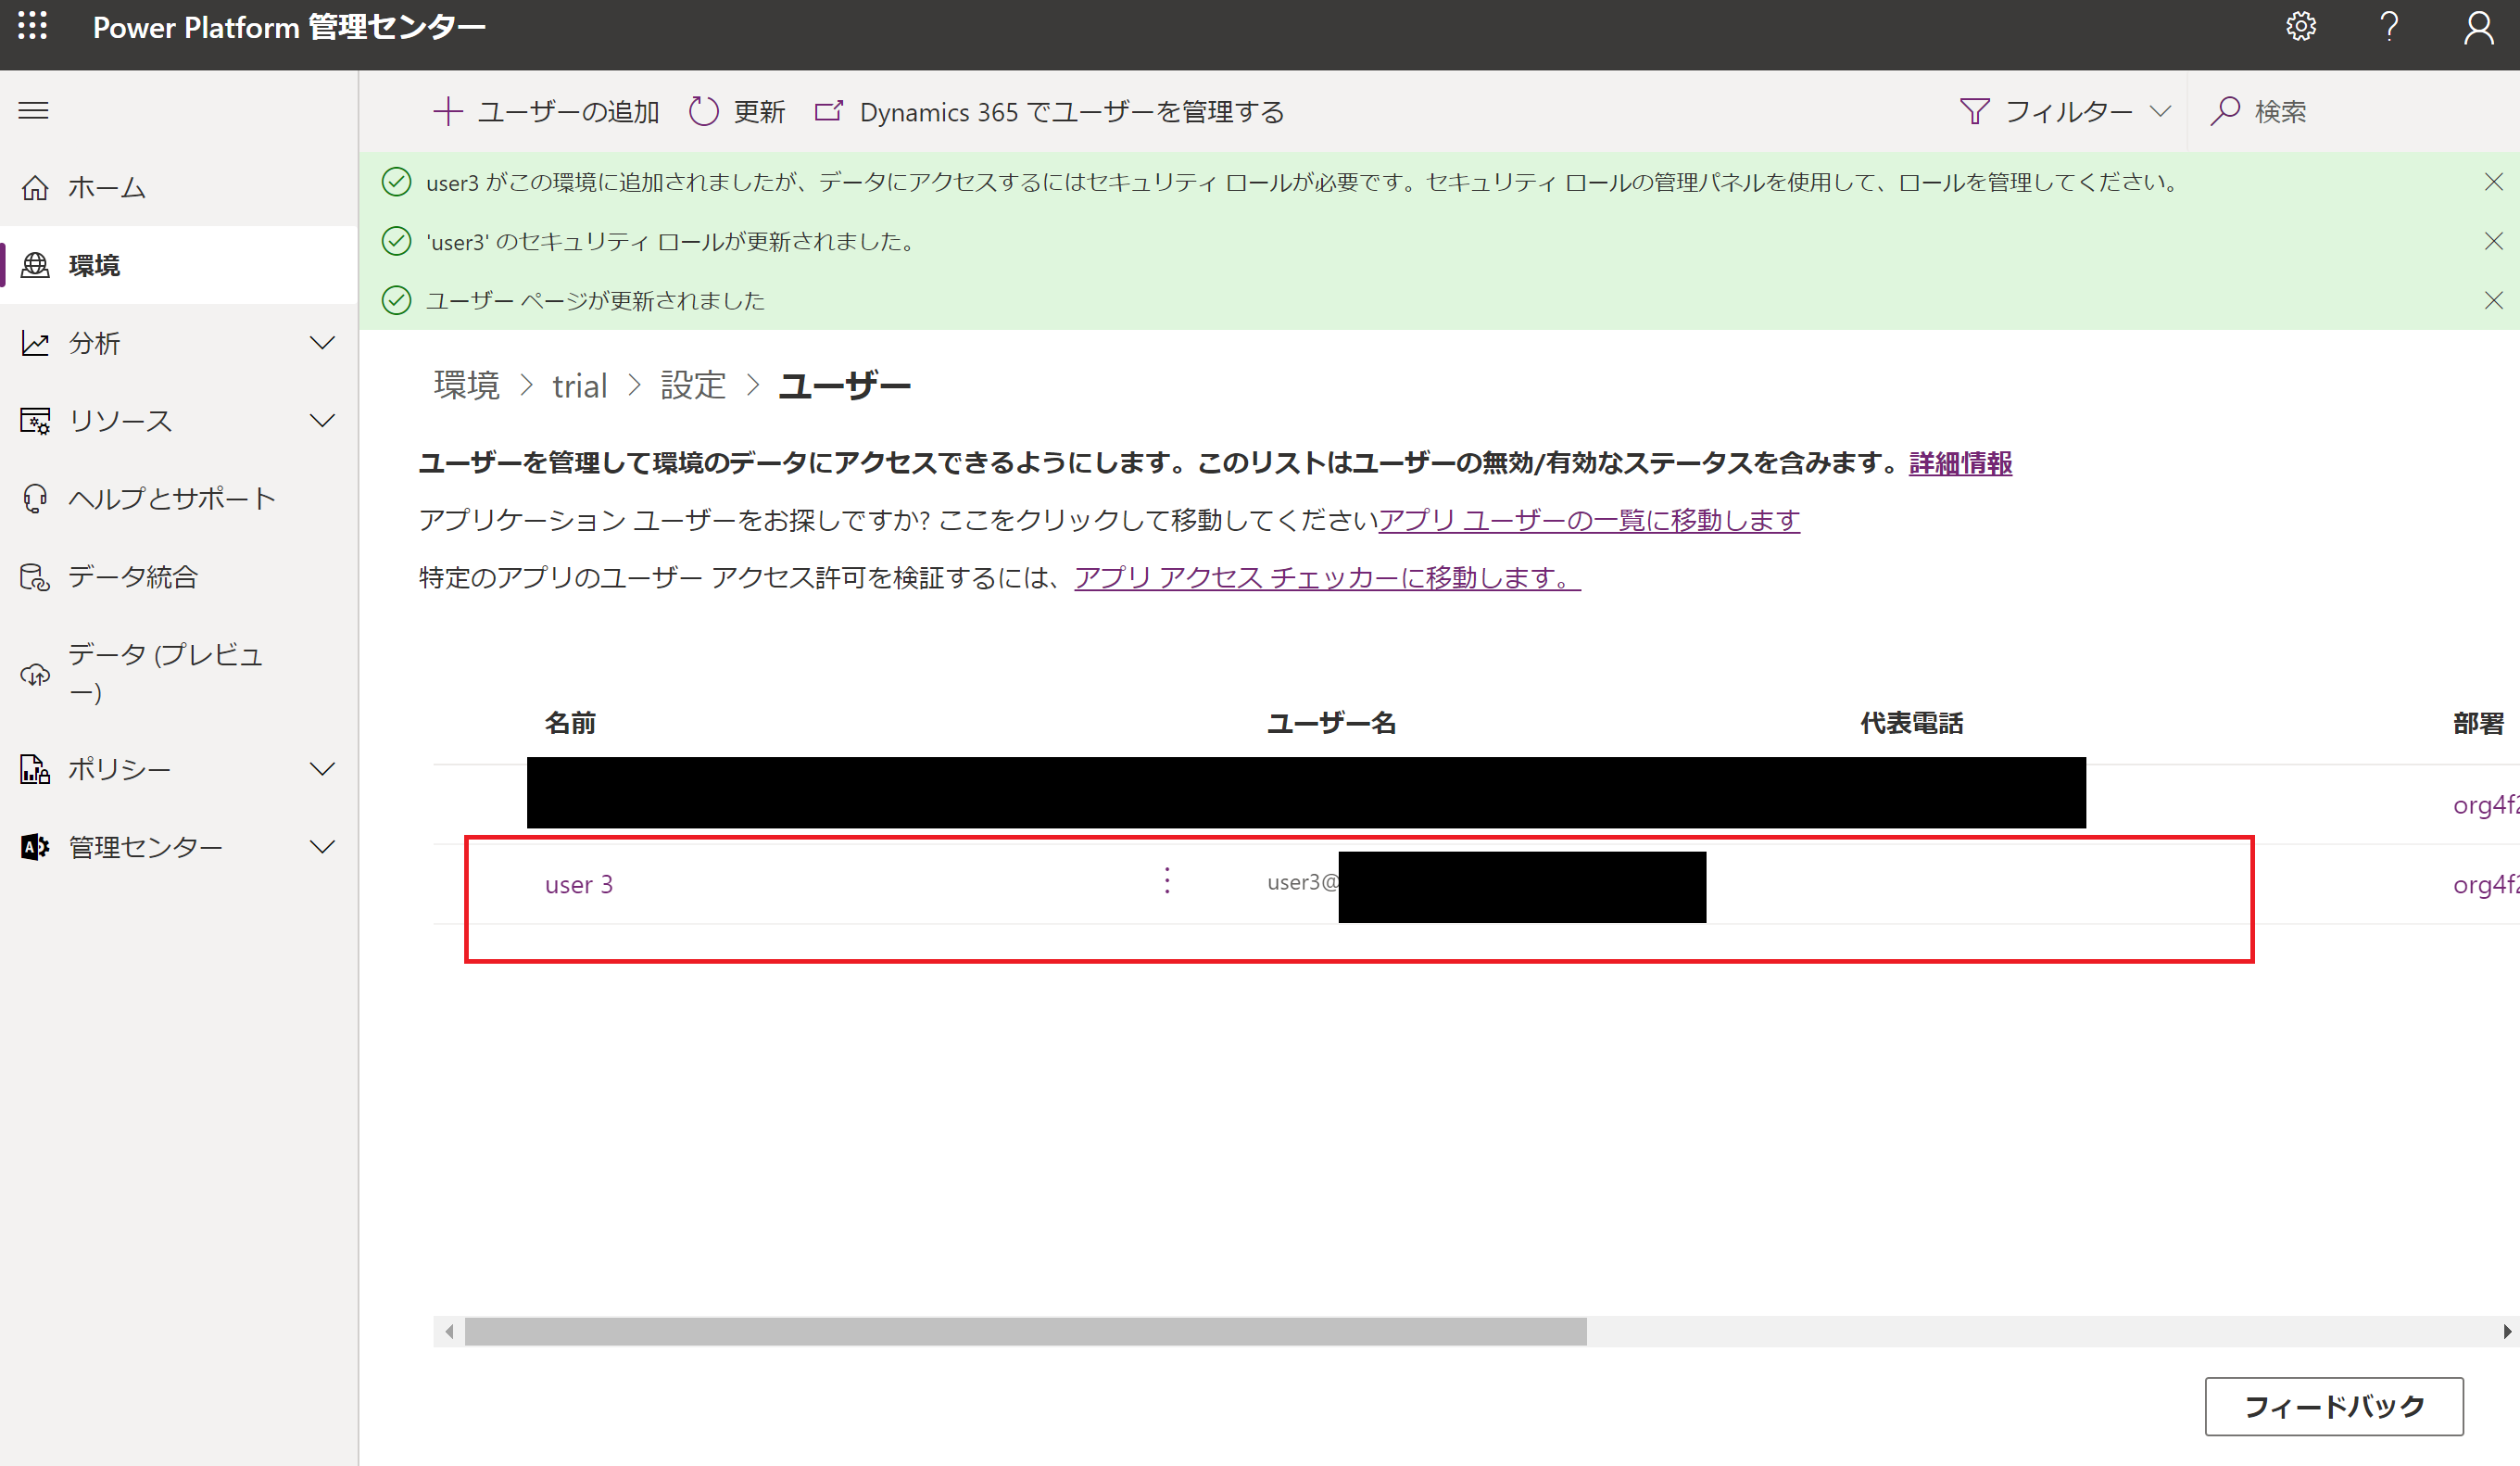The height and width of the screenshot is (1466, 2520).
Task: Collapse the hamburger navigation menu
Action: click(33, 110)
